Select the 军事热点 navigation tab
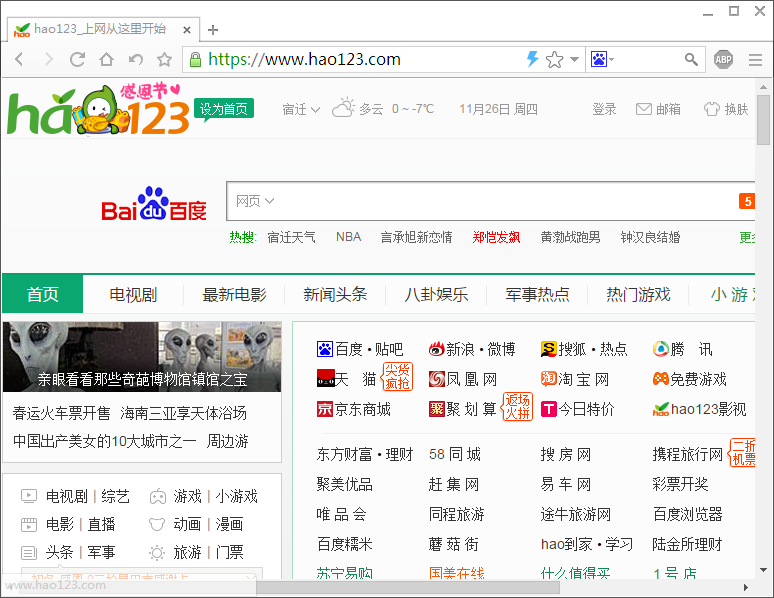This screenshot has height=598, width=774. [x=538, y=294]
